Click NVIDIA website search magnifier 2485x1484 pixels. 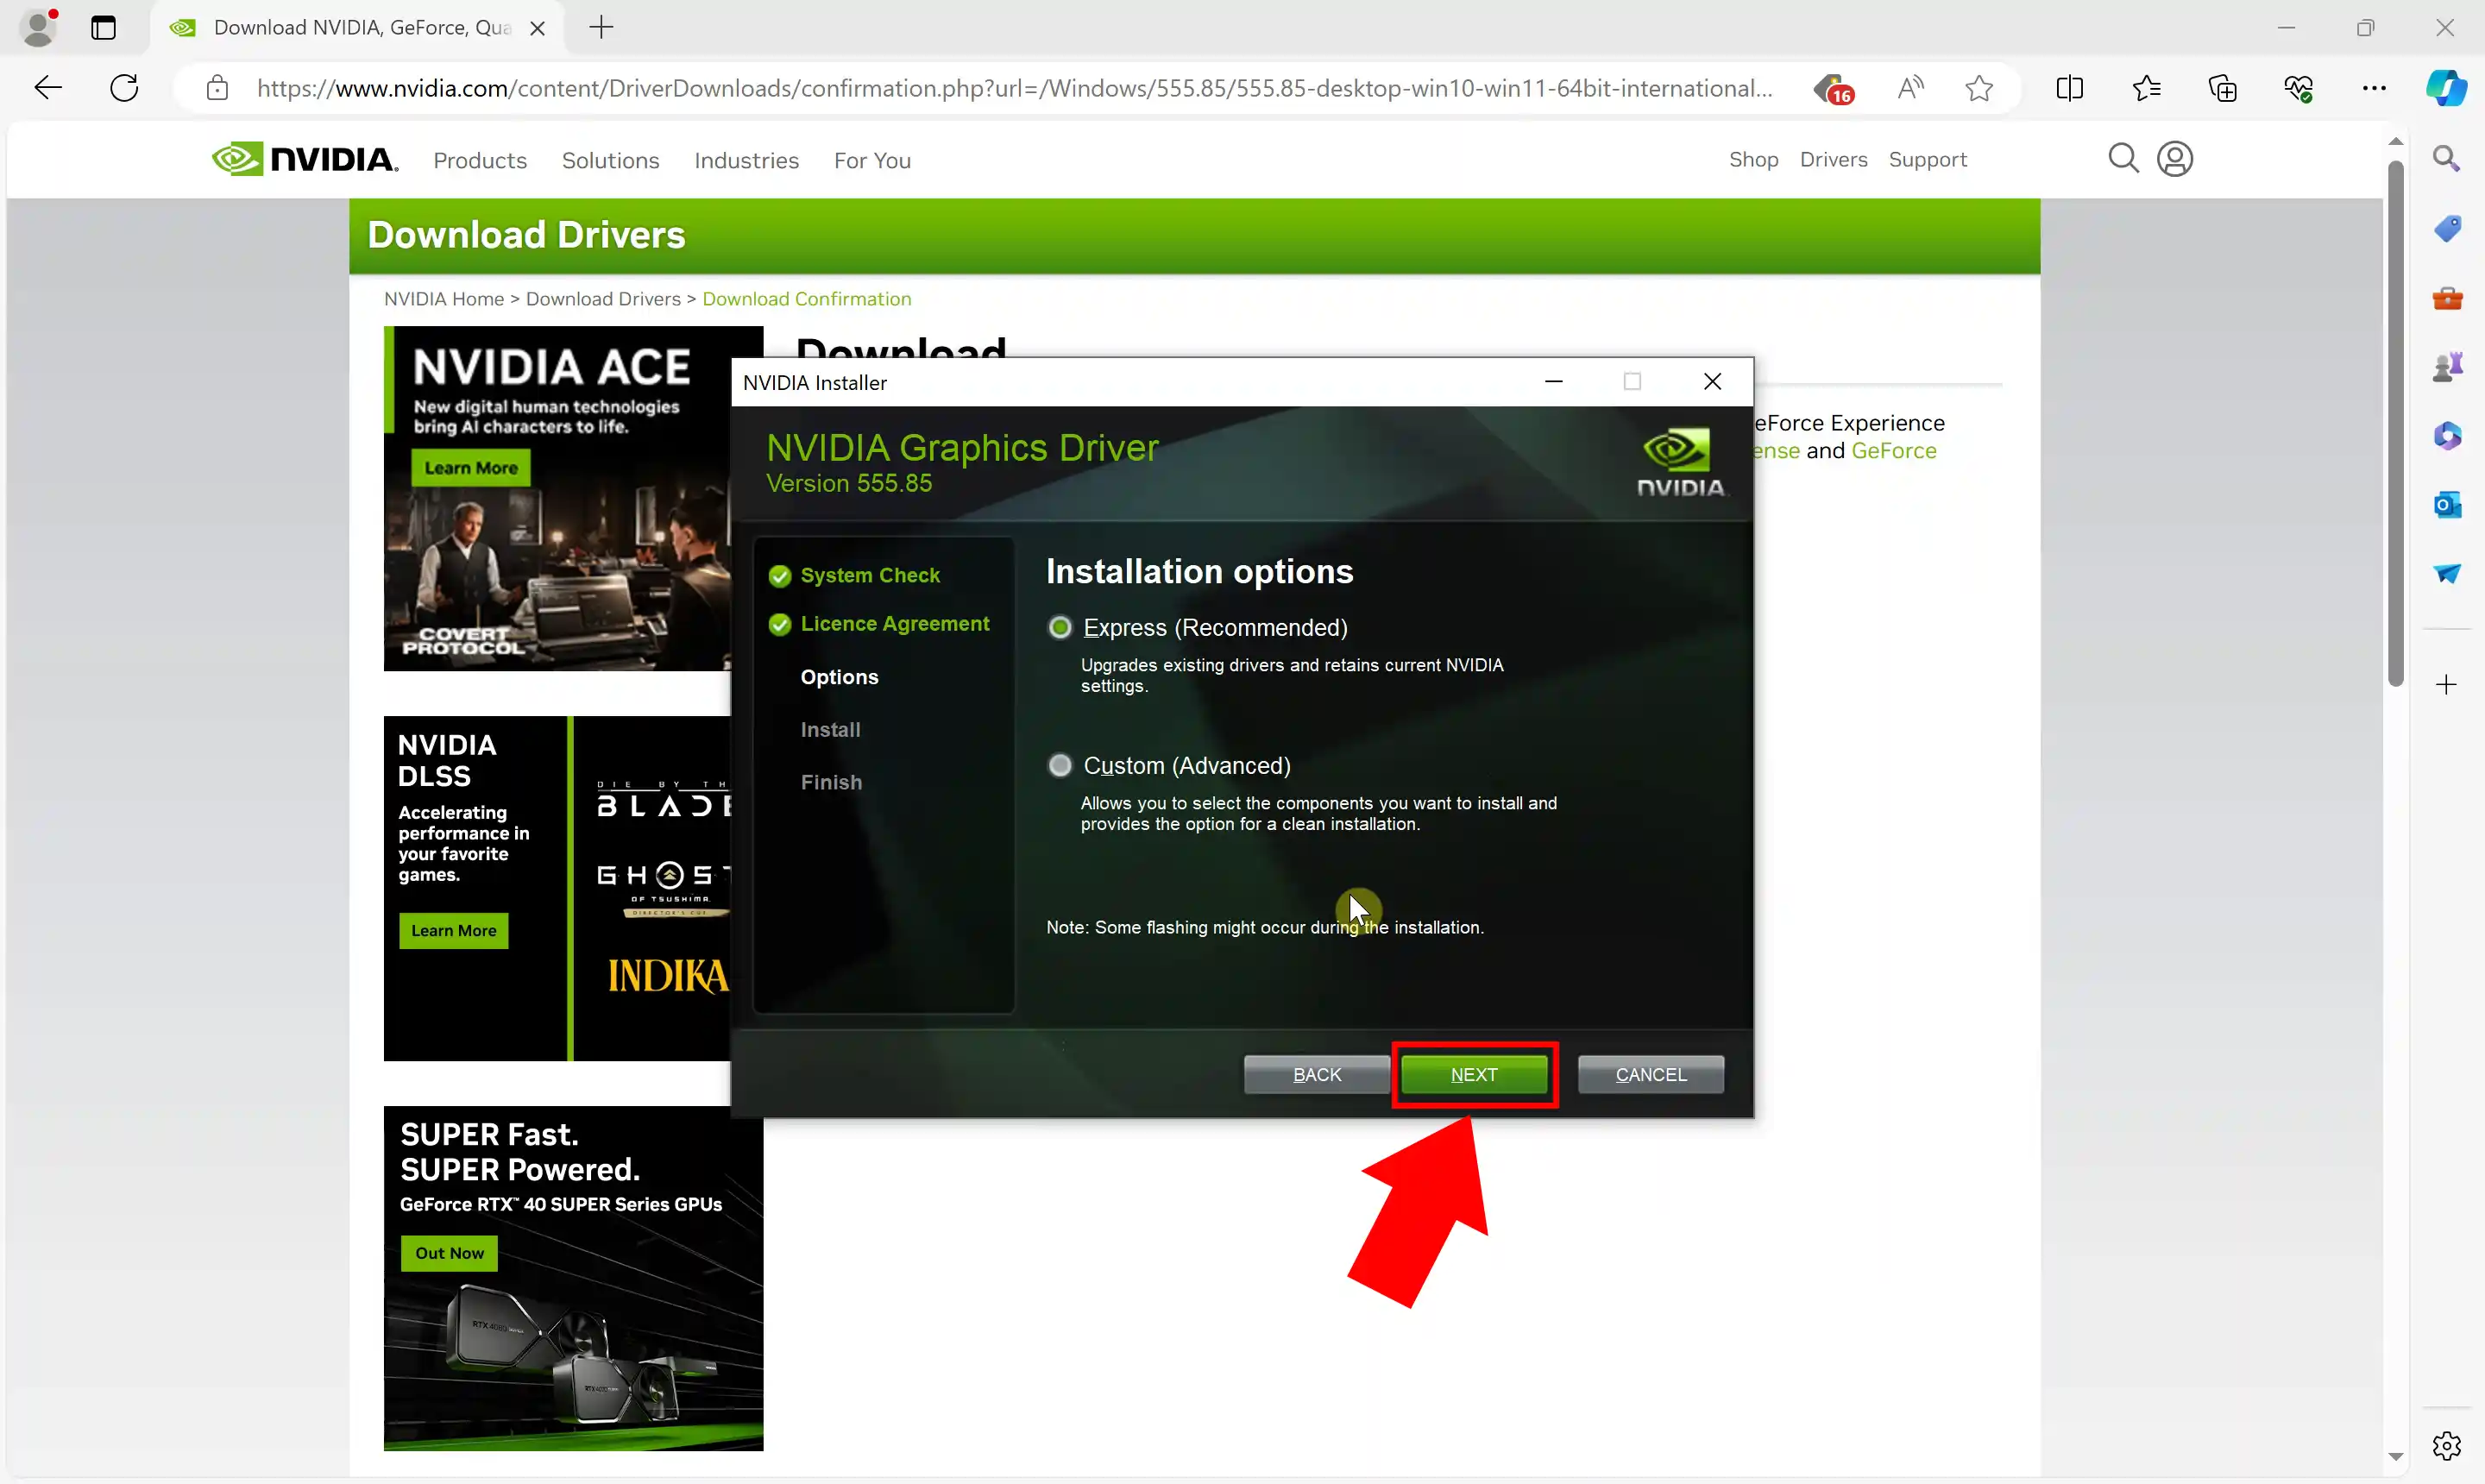2123,158
